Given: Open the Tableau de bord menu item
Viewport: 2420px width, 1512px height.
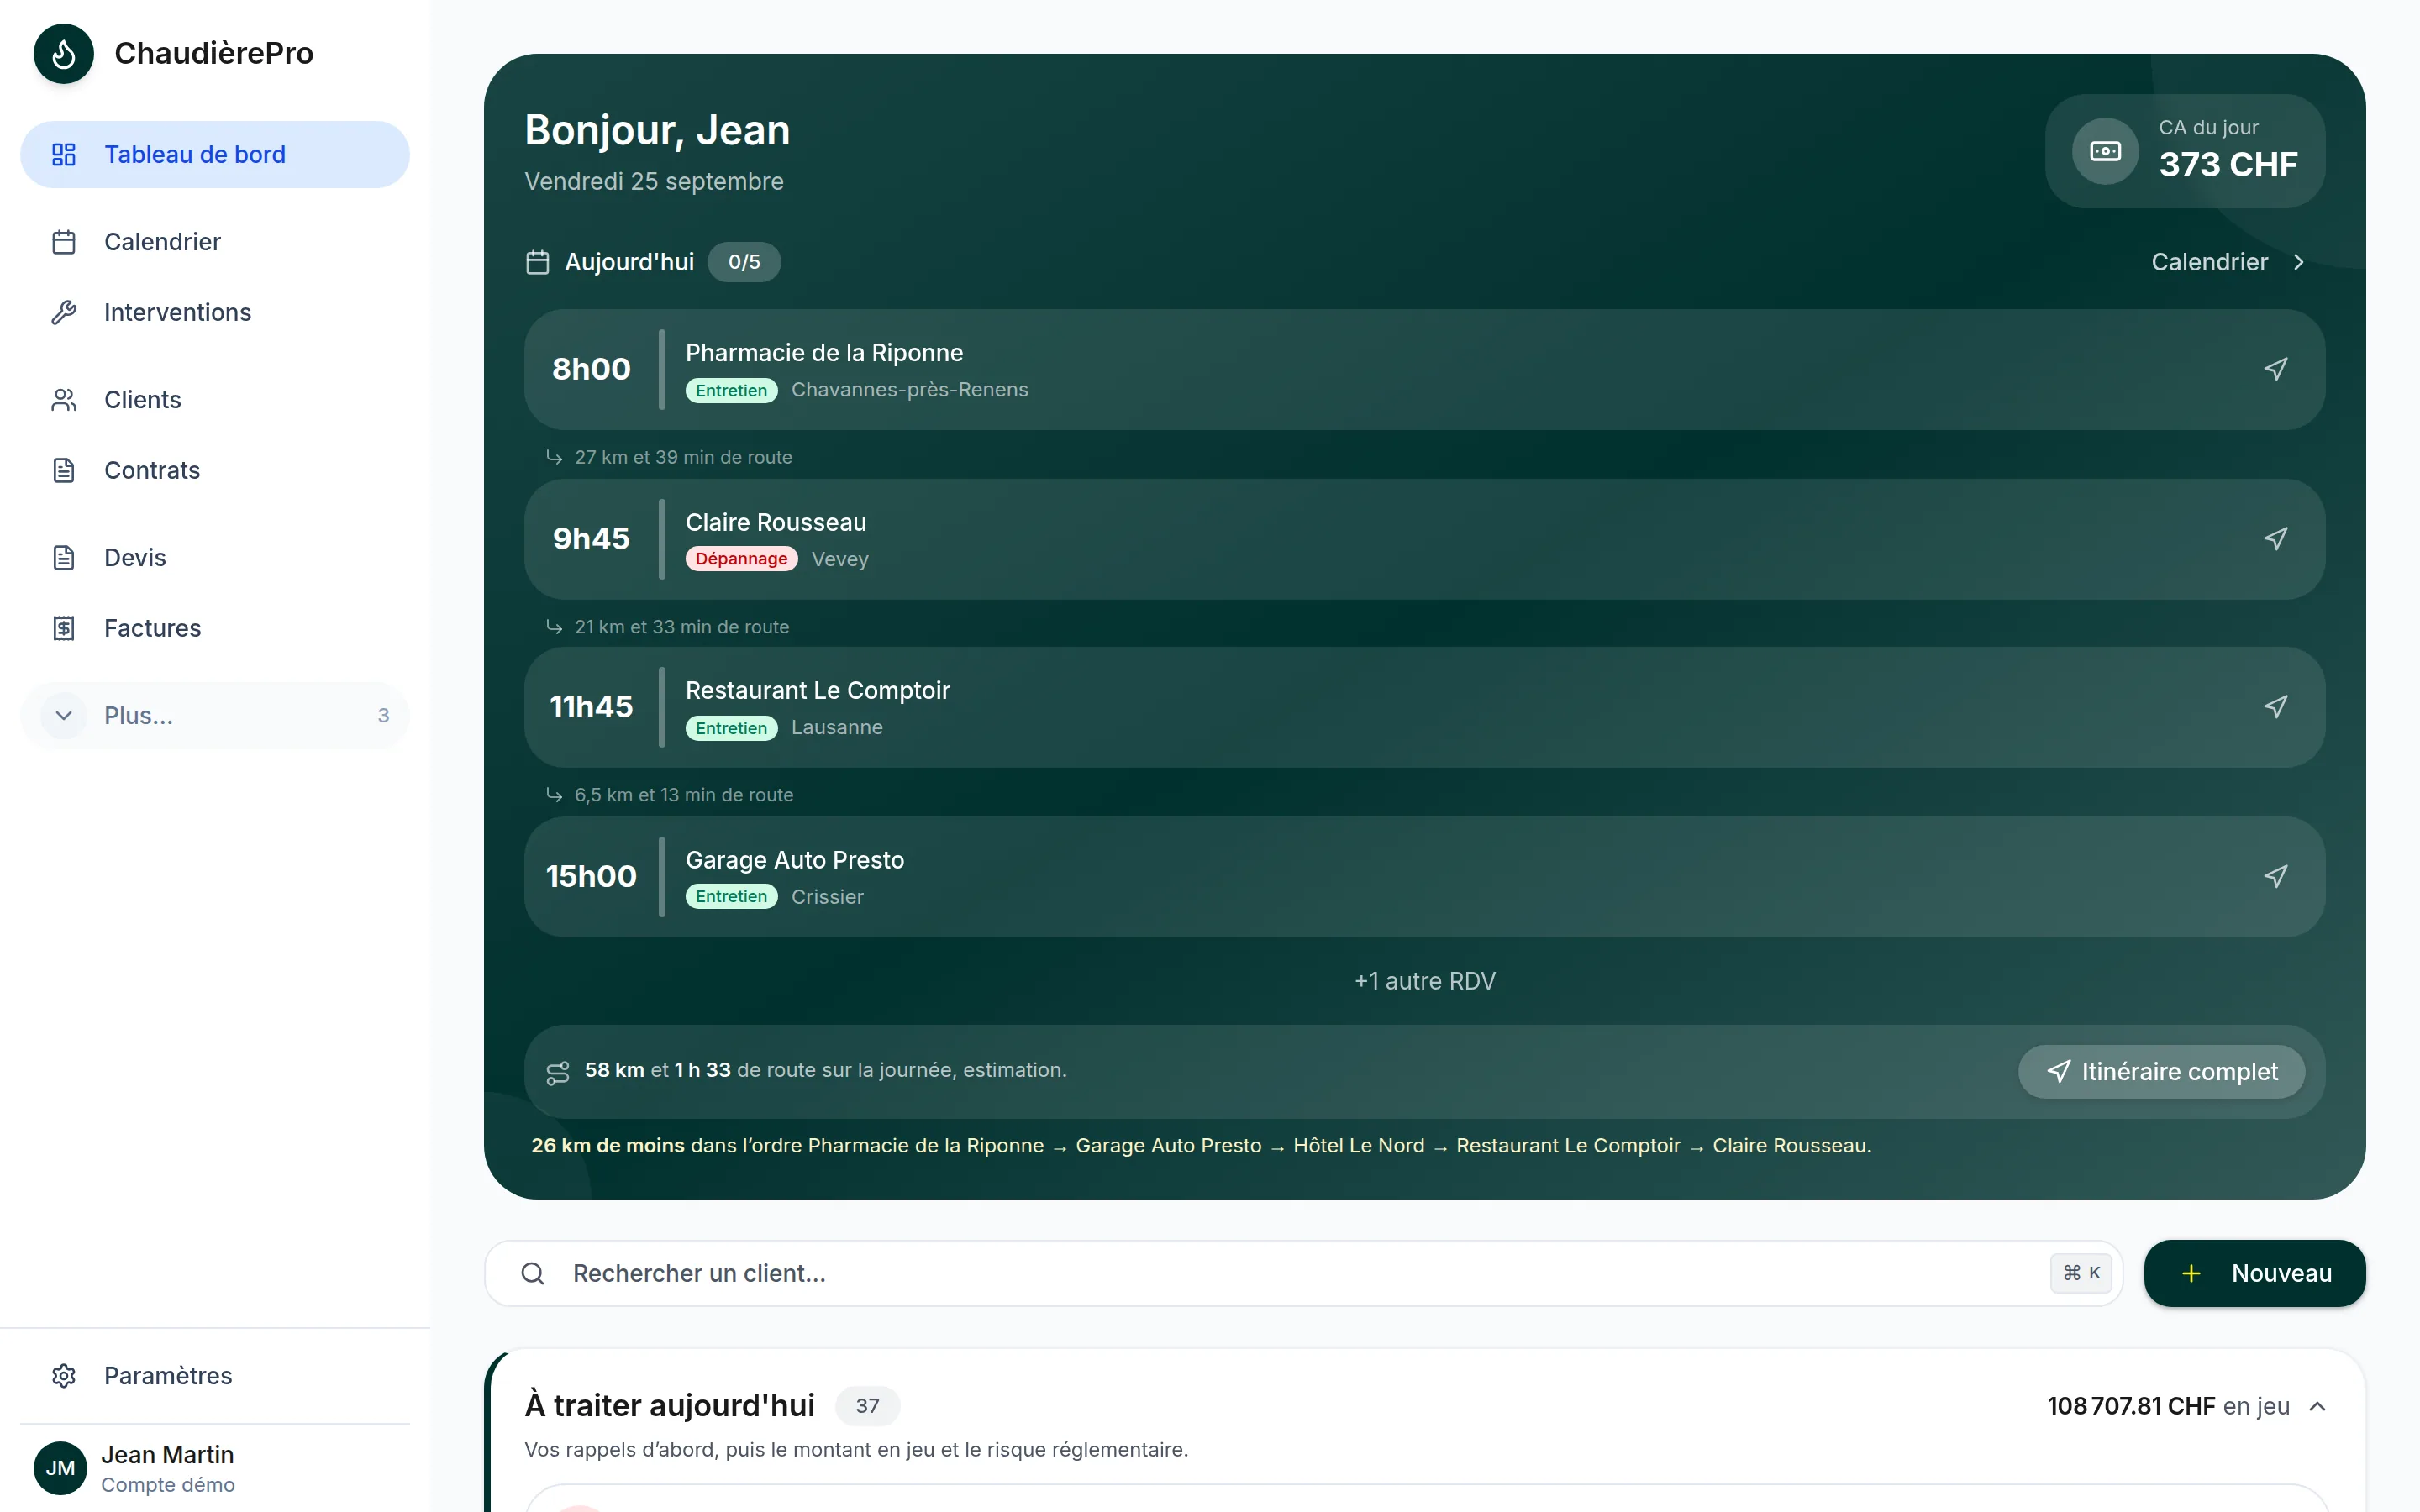Looking at the screenshot, I should pos(214,154).
